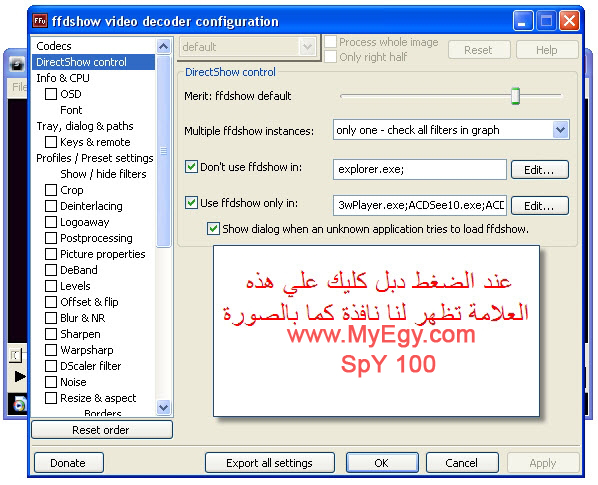Select Tray, dialog & paths page
598x485 pixels.
pyautogui.click(x=85, y=126)
